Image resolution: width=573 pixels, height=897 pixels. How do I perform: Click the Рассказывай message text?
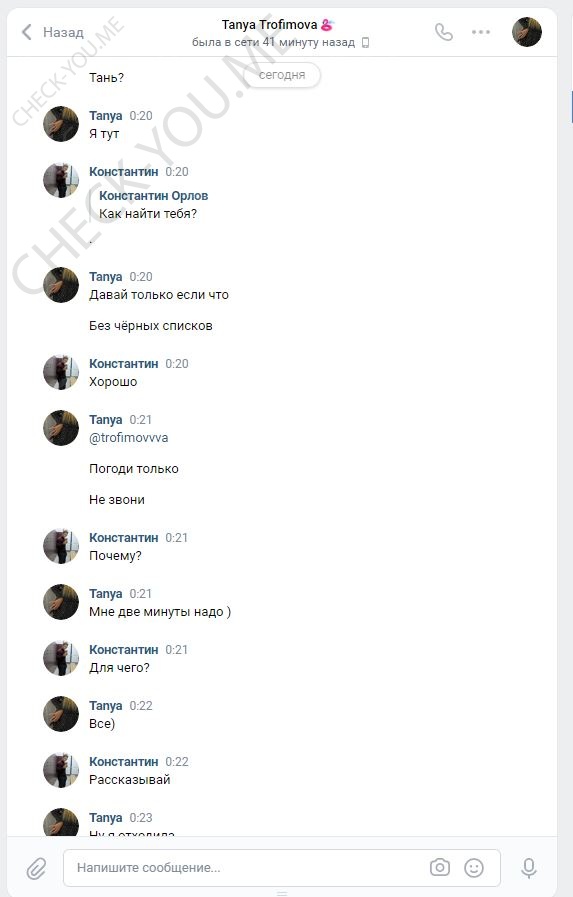click(130, 780)
